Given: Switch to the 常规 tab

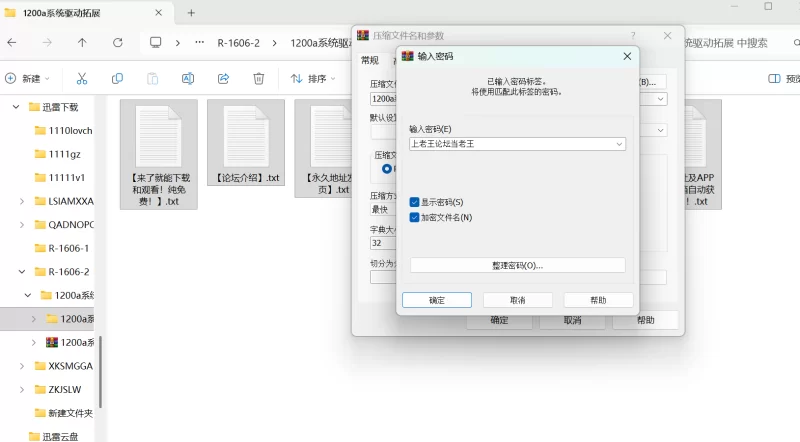Looking at the screenshot, I should (370, 60).
